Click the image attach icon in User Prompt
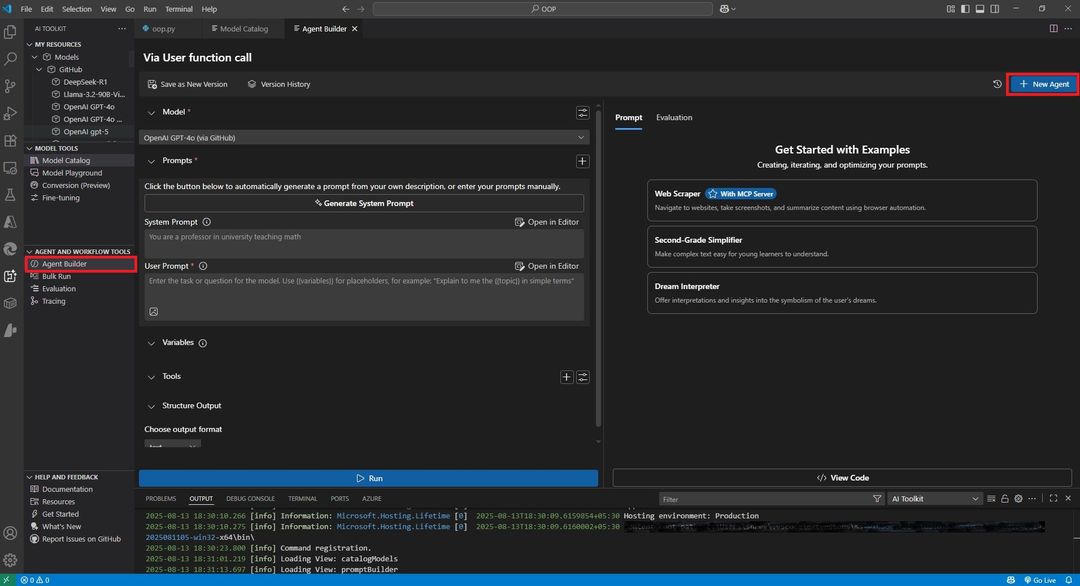The height and width of the screenshot is (586, 1080). pos(154,311)
